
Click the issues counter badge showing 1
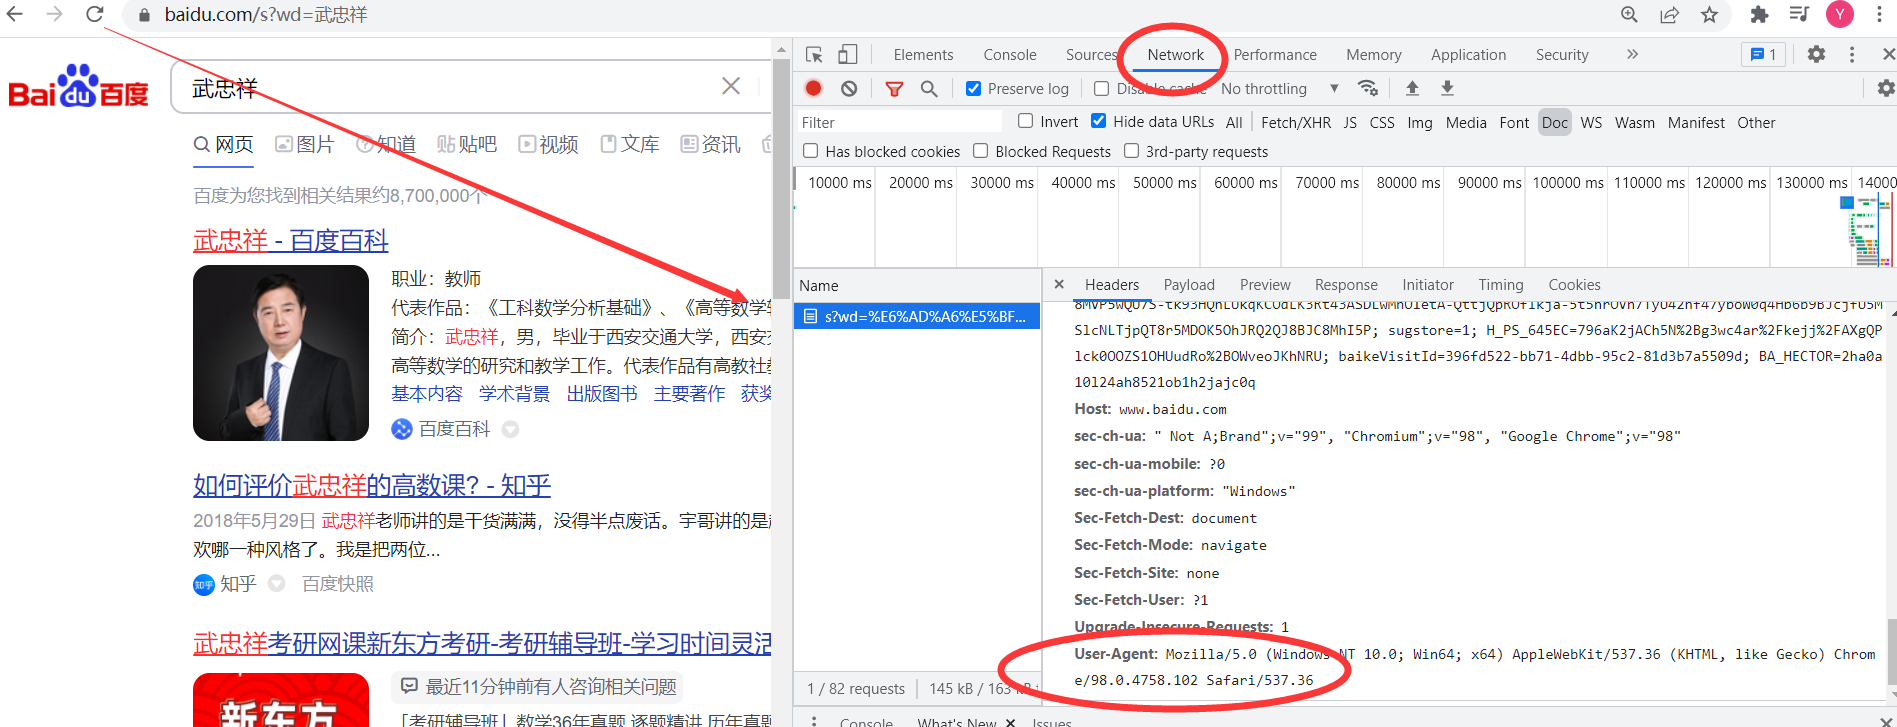[x=1763, y=55]
